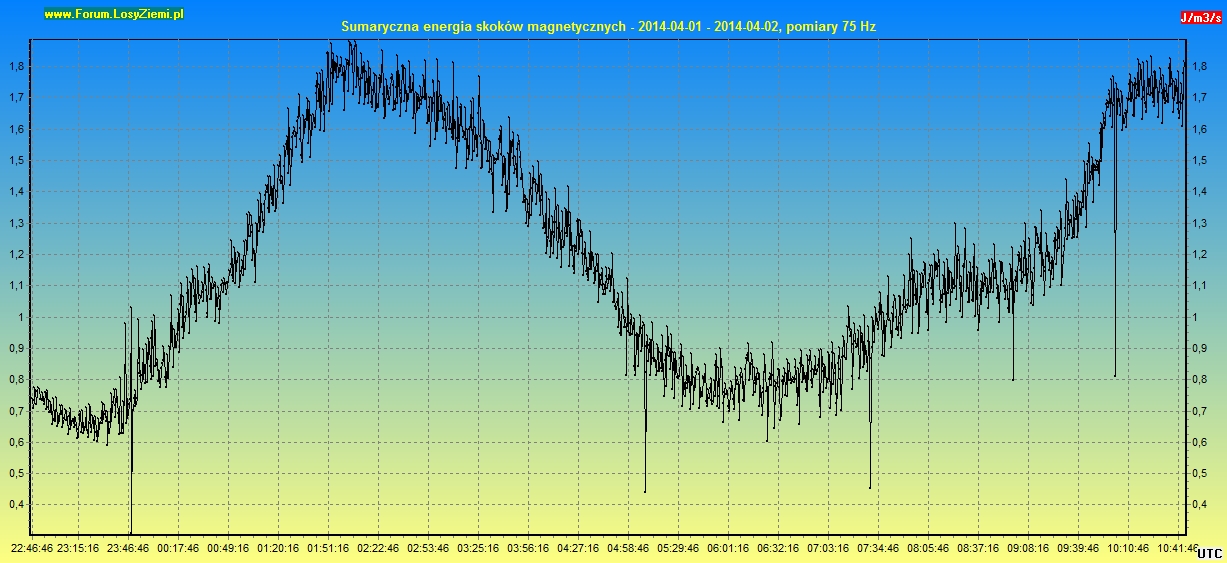This screenshot has width=1227, height=563.
Task: Click the 1,8 value on right axis
Action: (1199, 66)
